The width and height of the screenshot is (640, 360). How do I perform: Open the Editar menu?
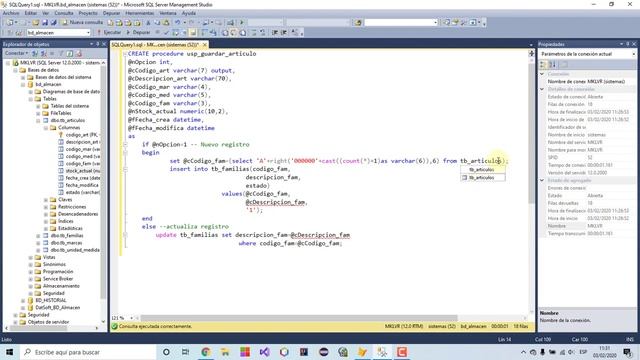[31, 13]
